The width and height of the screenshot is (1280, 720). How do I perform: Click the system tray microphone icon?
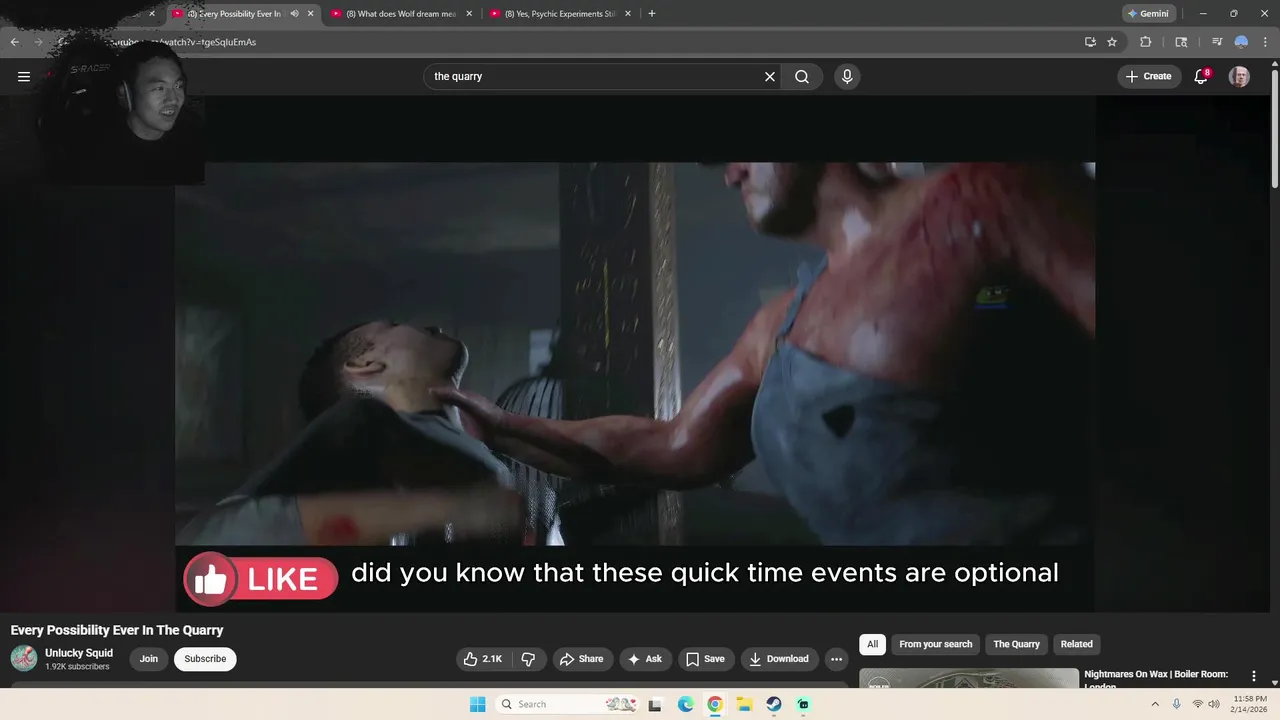pyautogui.click(x=1176, y=704)
